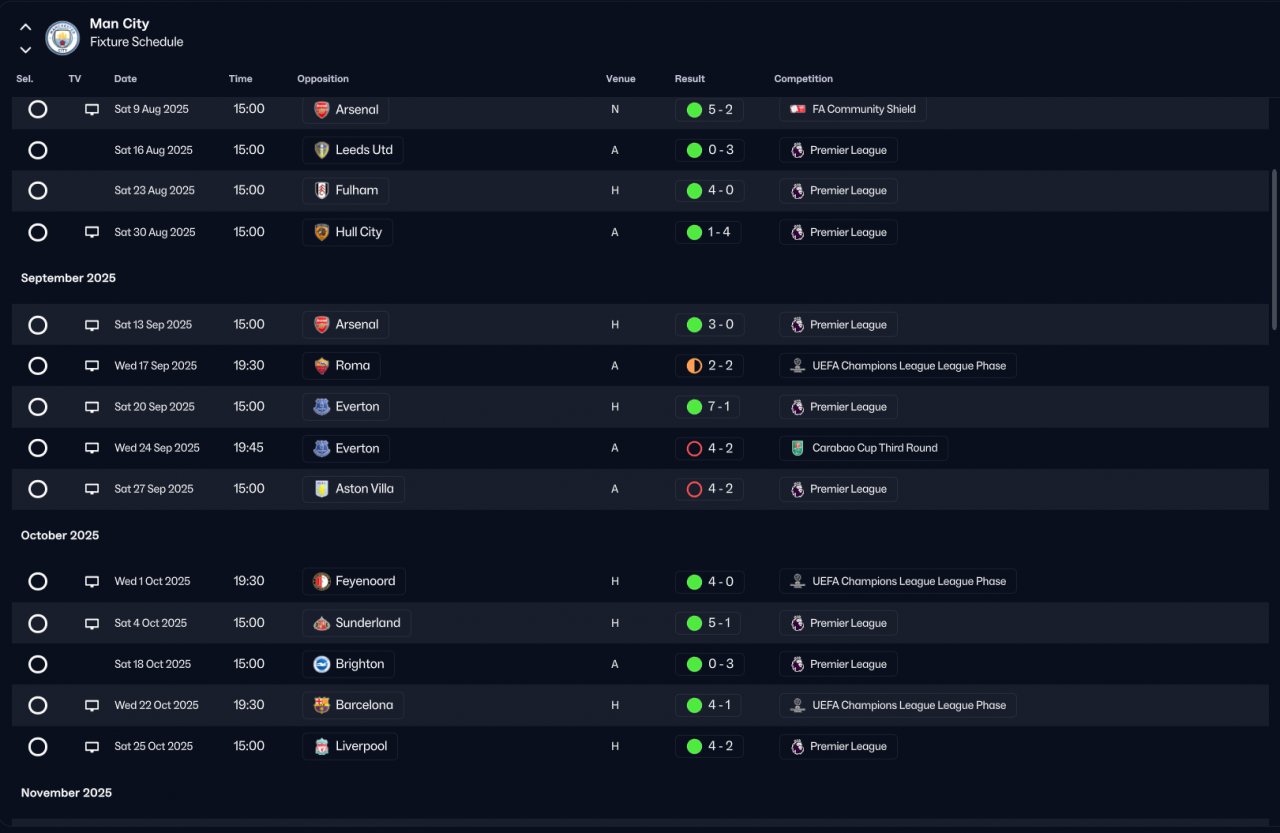
Task: Sort by the Opposition column header
Action: pos(323,79)
